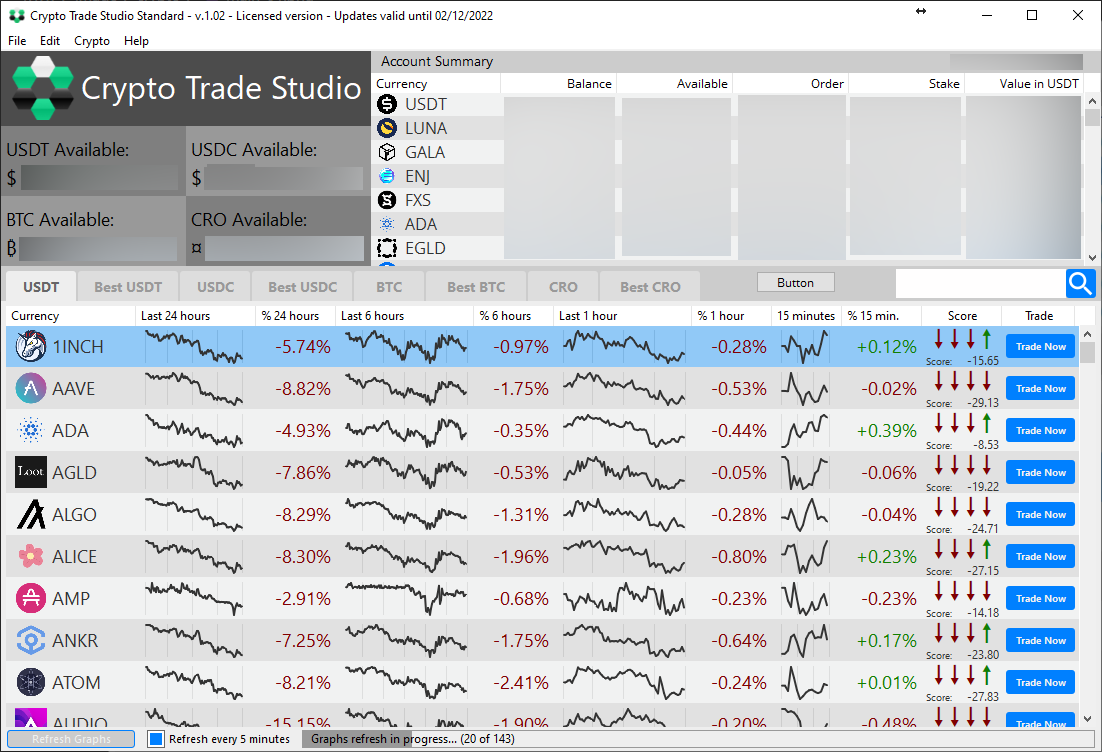Image resolution: width=1102 pixels, height=752 pixels.
Task: Open the Crypto menu
Action: point(92,41)
